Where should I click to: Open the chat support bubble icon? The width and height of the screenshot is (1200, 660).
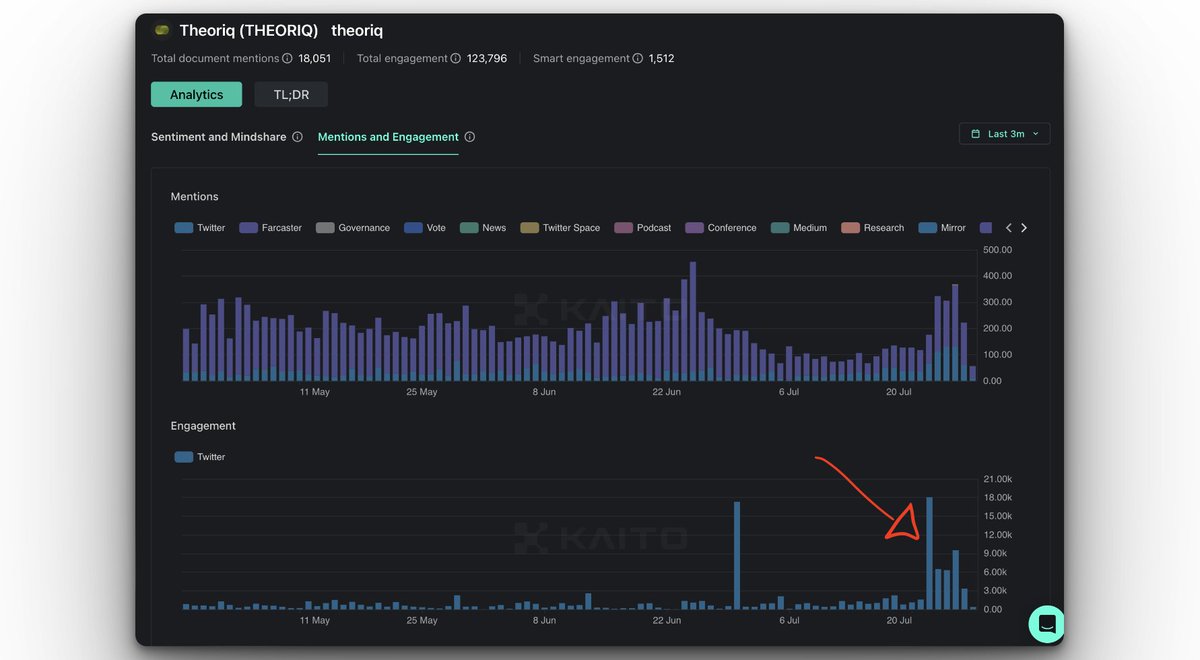point(1047,623)
